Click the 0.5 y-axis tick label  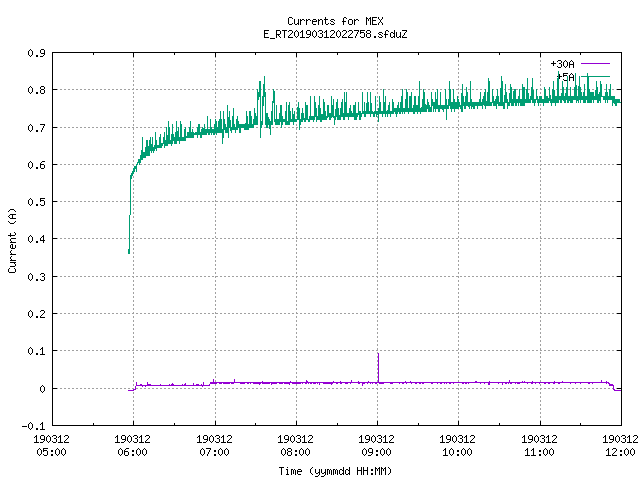tap(36, 202)
